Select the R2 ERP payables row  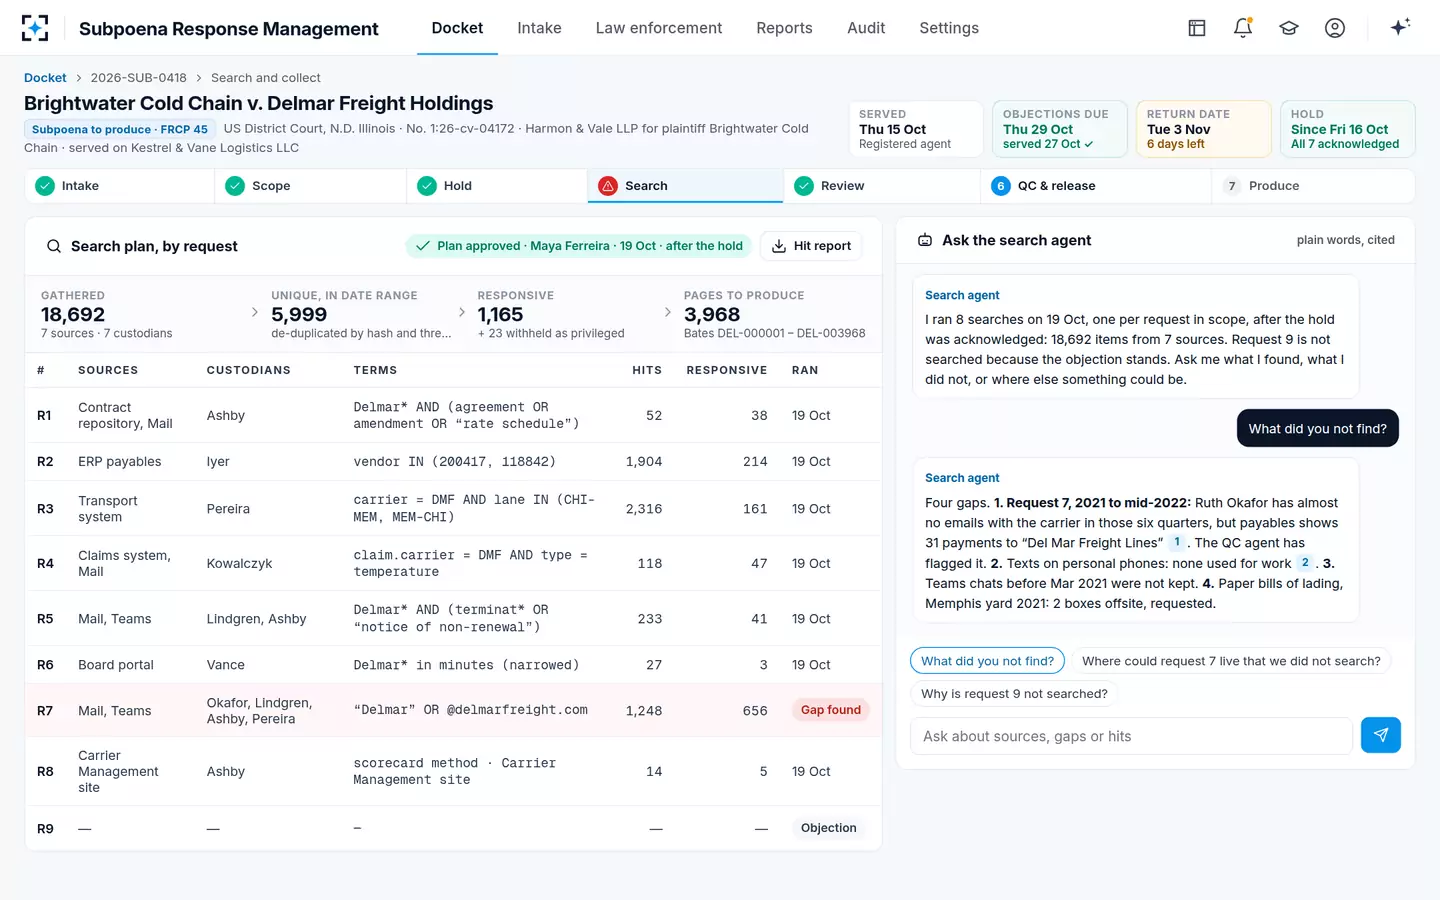[453, 462]
